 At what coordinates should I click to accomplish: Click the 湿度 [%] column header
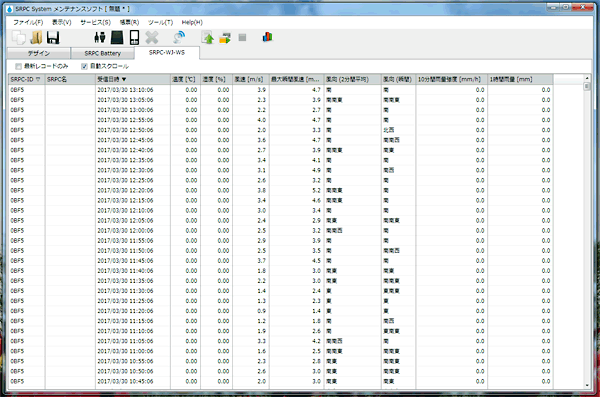click(x=216, y=79)
